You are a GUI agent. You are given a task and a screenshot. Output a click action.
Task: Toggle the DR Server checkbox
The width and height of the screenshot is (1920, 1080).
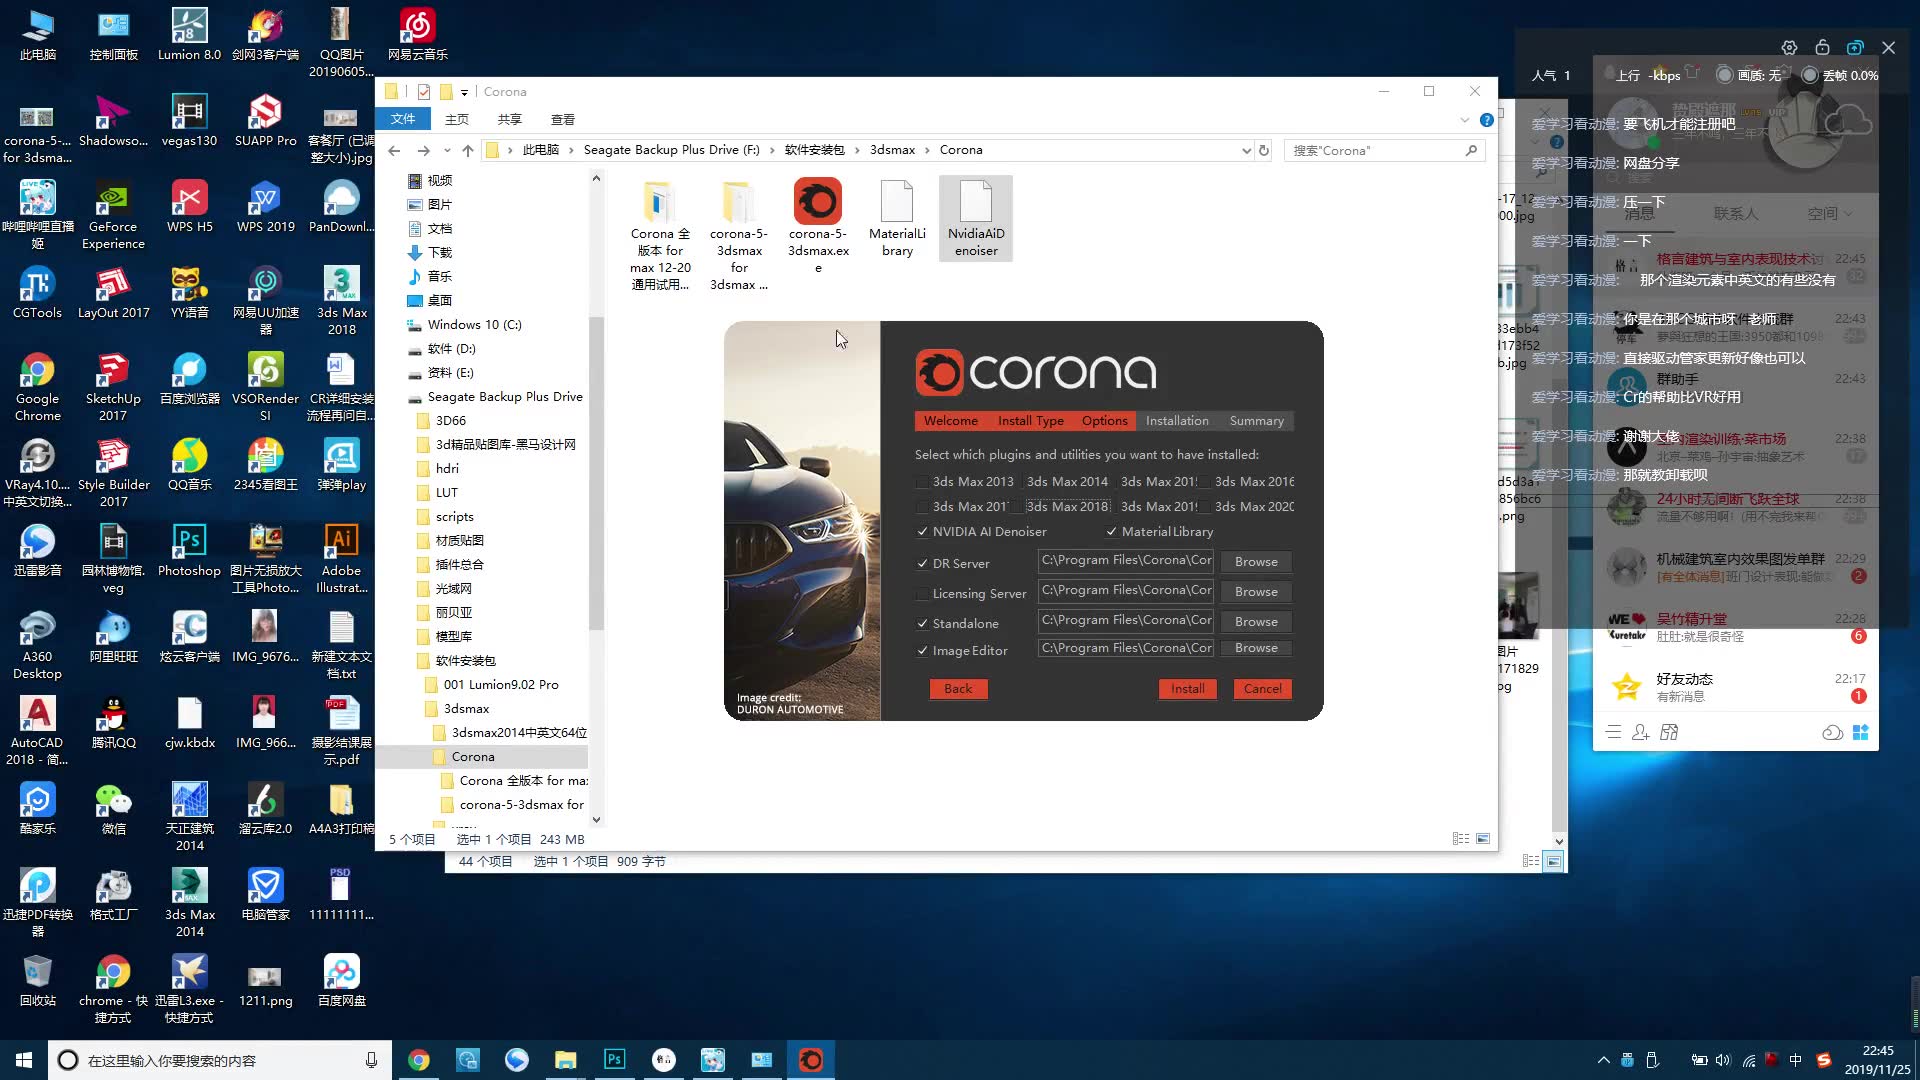(x=922, y=564)
